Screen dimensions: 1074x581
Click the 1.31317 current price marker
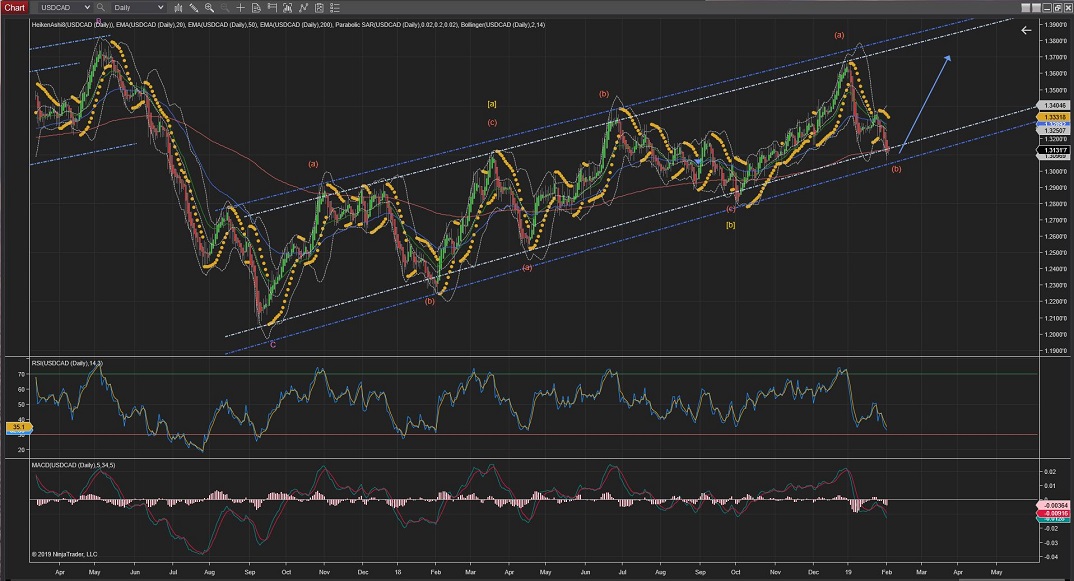point(1055,150)
